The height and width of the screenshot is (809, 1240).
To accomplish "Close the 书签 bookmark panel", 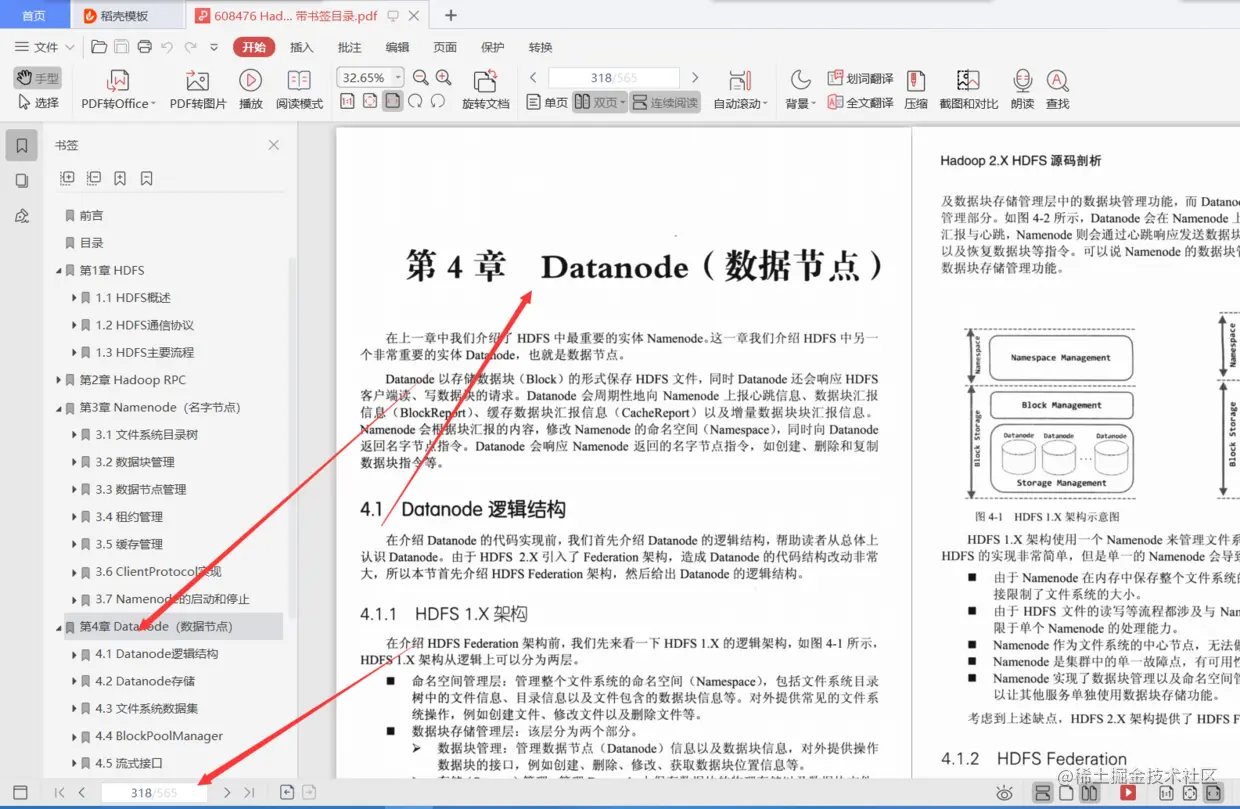I will [x=274, y=145].
